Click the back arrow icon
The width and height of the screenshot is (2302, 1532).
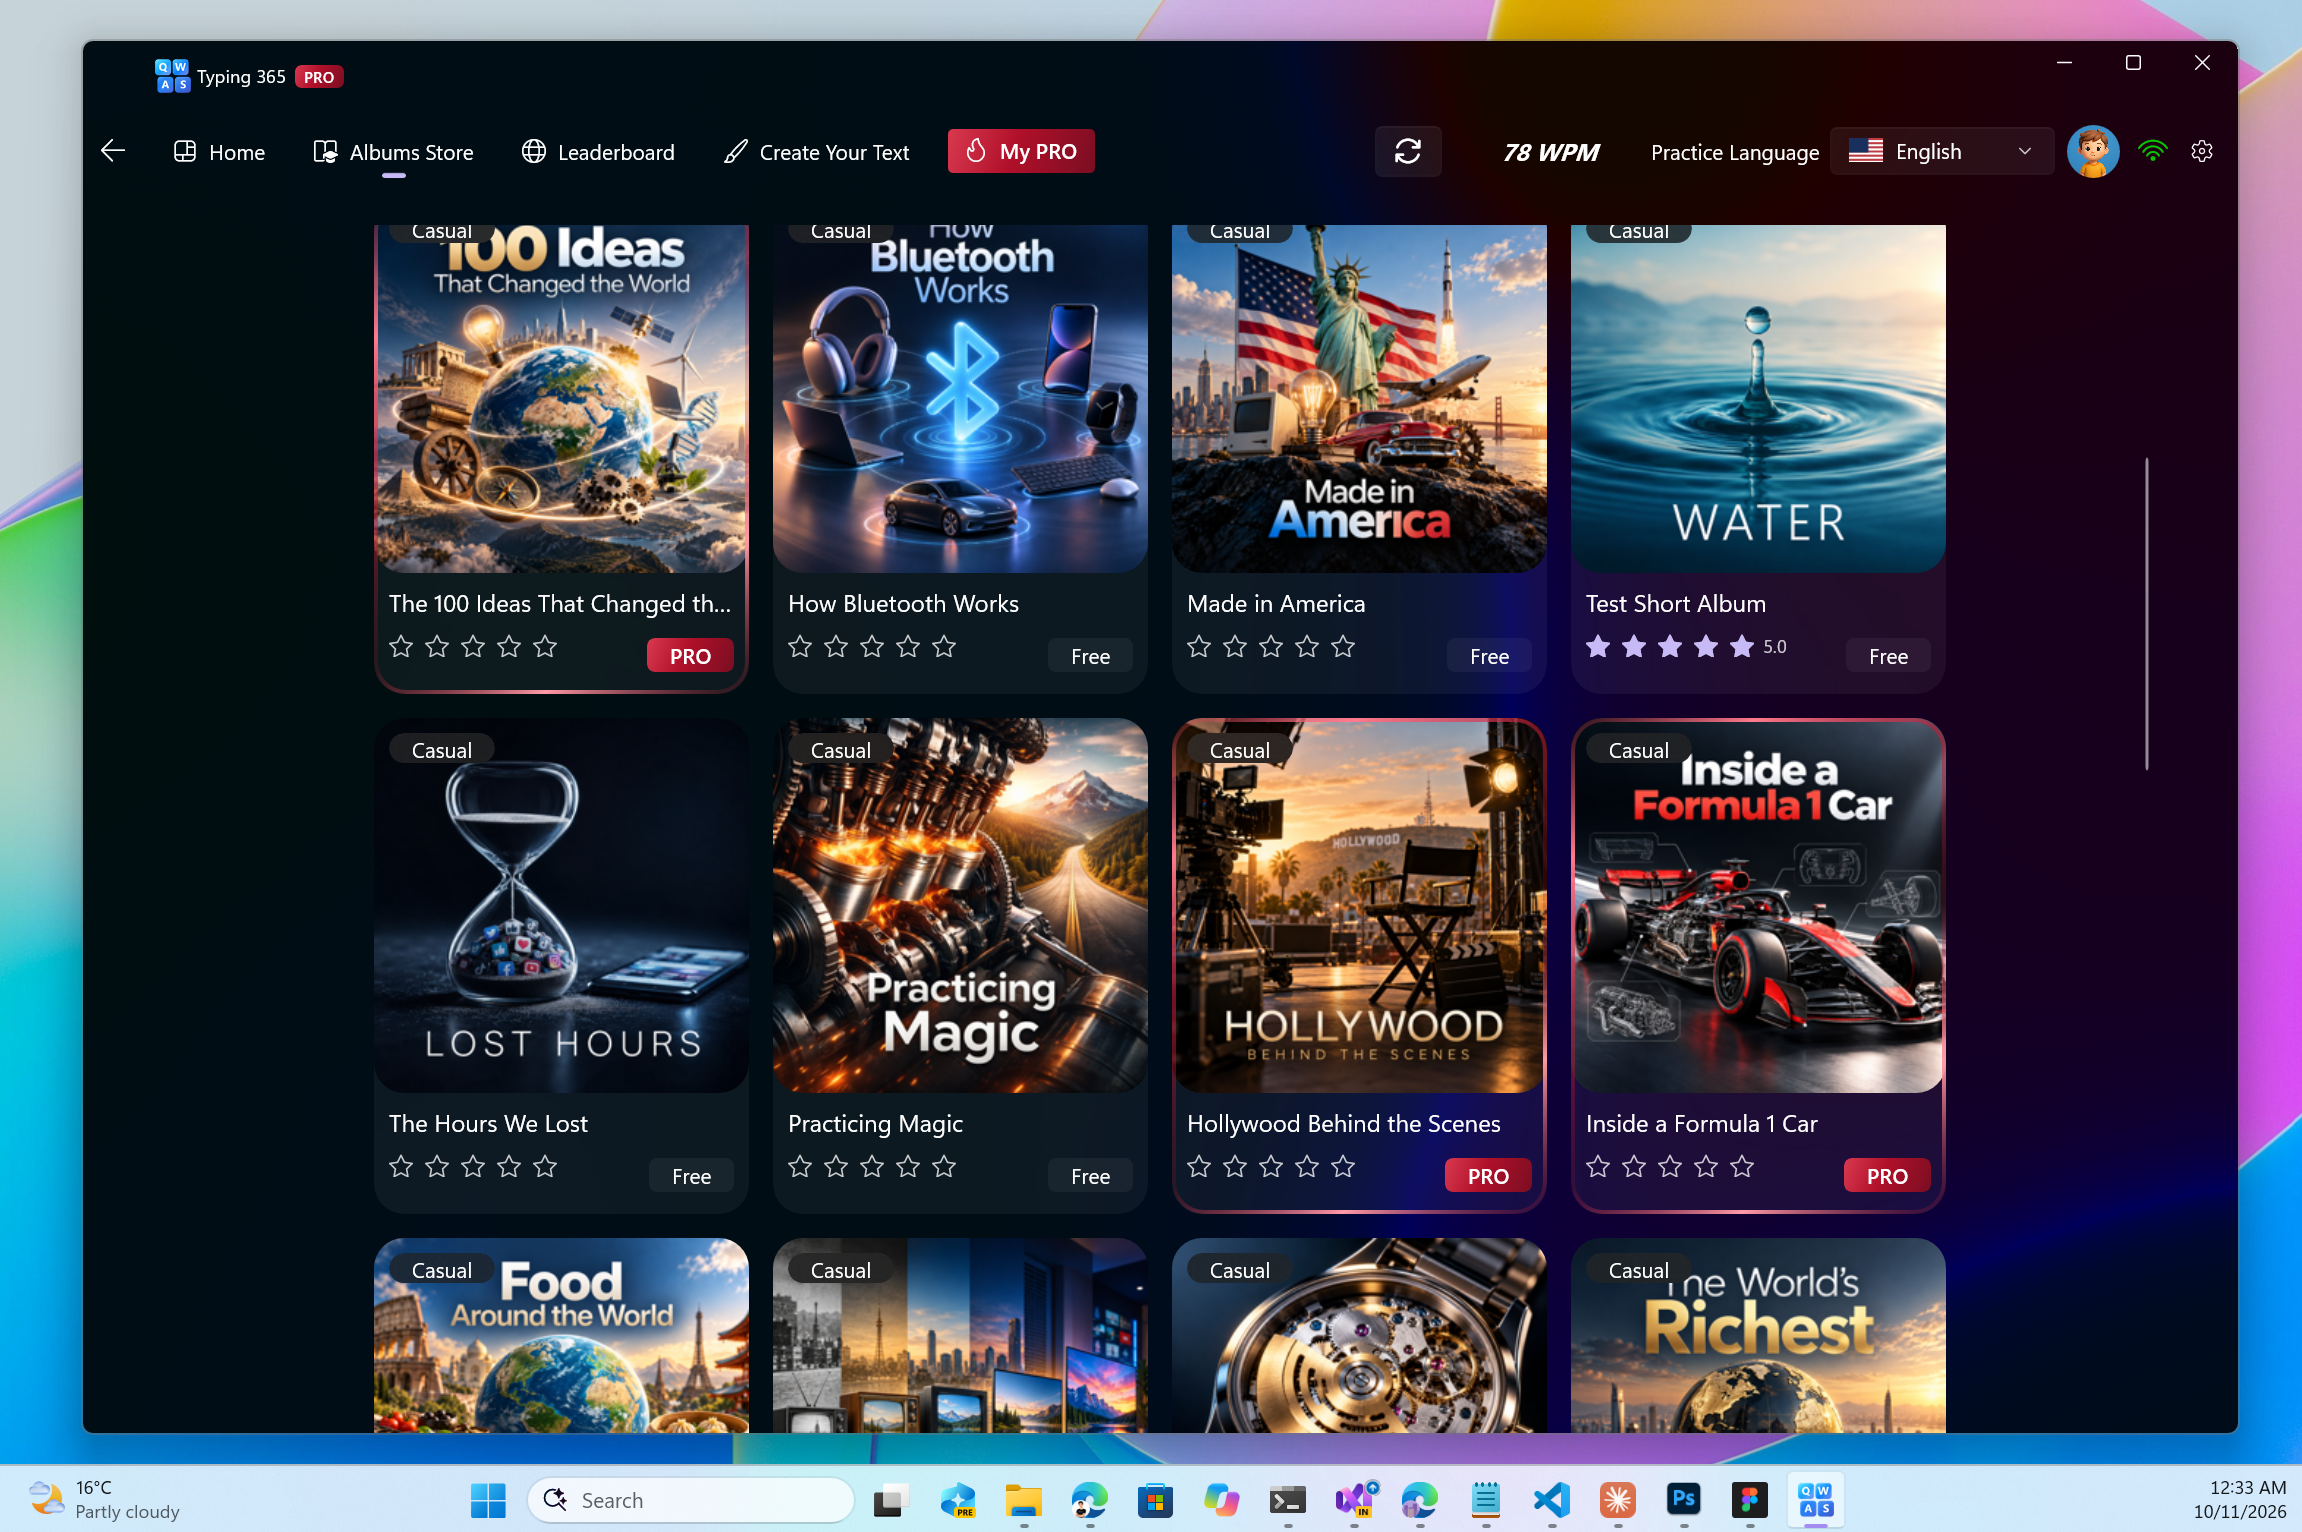coord(113,151)
